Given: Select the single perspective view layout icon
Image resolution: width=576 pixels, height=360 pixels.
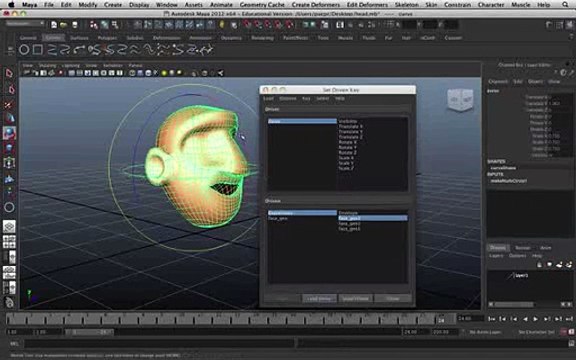Looking at the screenshot, I should coord(9,226).
